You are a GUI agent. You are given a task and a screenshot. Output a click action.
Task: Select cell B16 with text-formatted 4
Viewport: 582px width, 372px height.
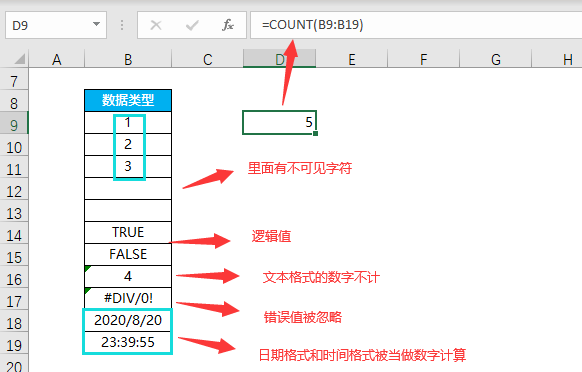[x=128, y=276]
